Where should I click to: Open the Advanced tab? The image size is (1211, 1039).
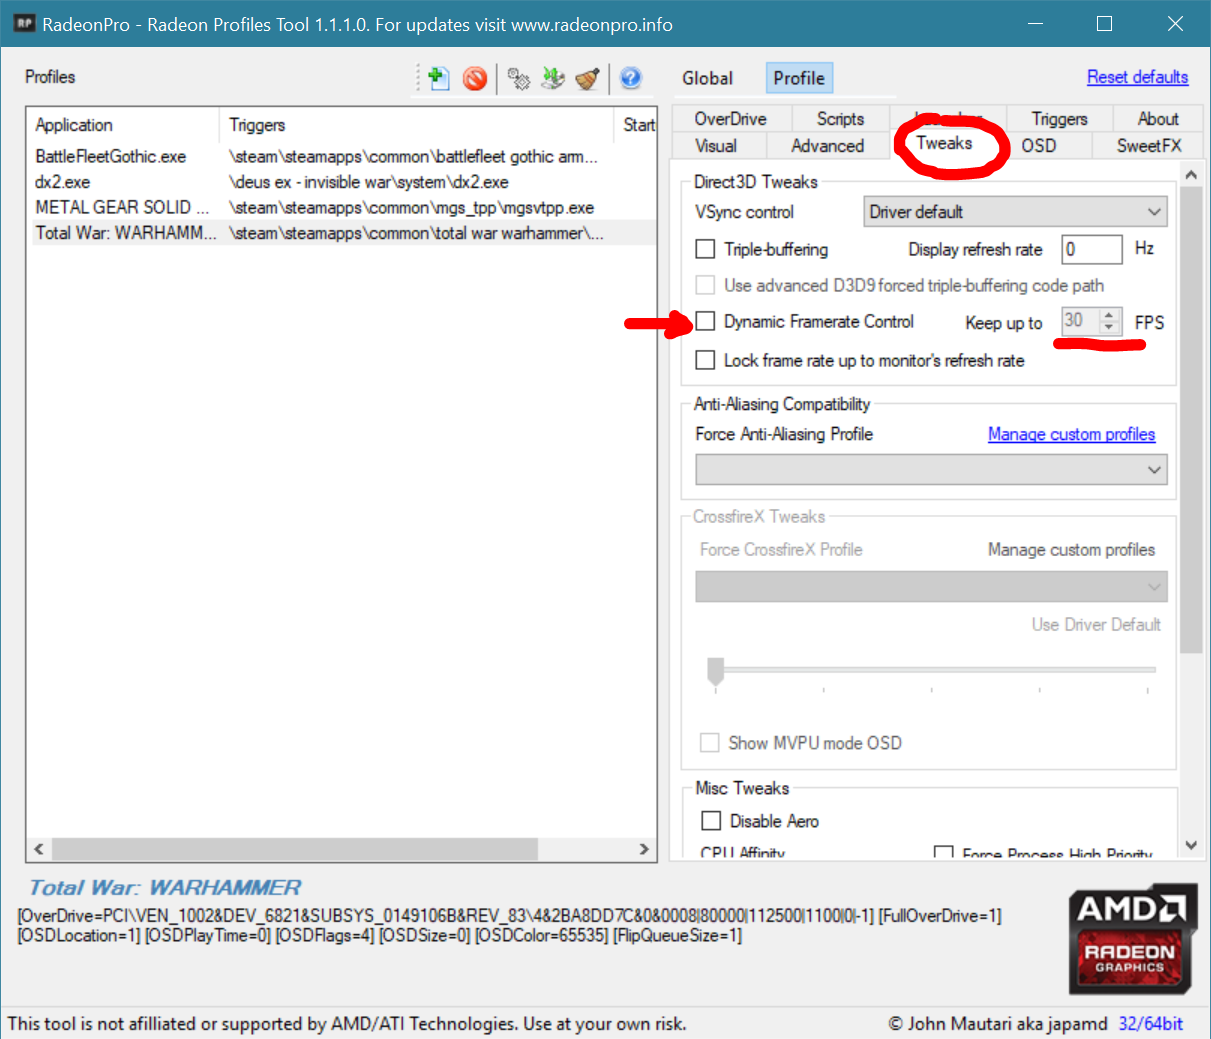point(827,146)
